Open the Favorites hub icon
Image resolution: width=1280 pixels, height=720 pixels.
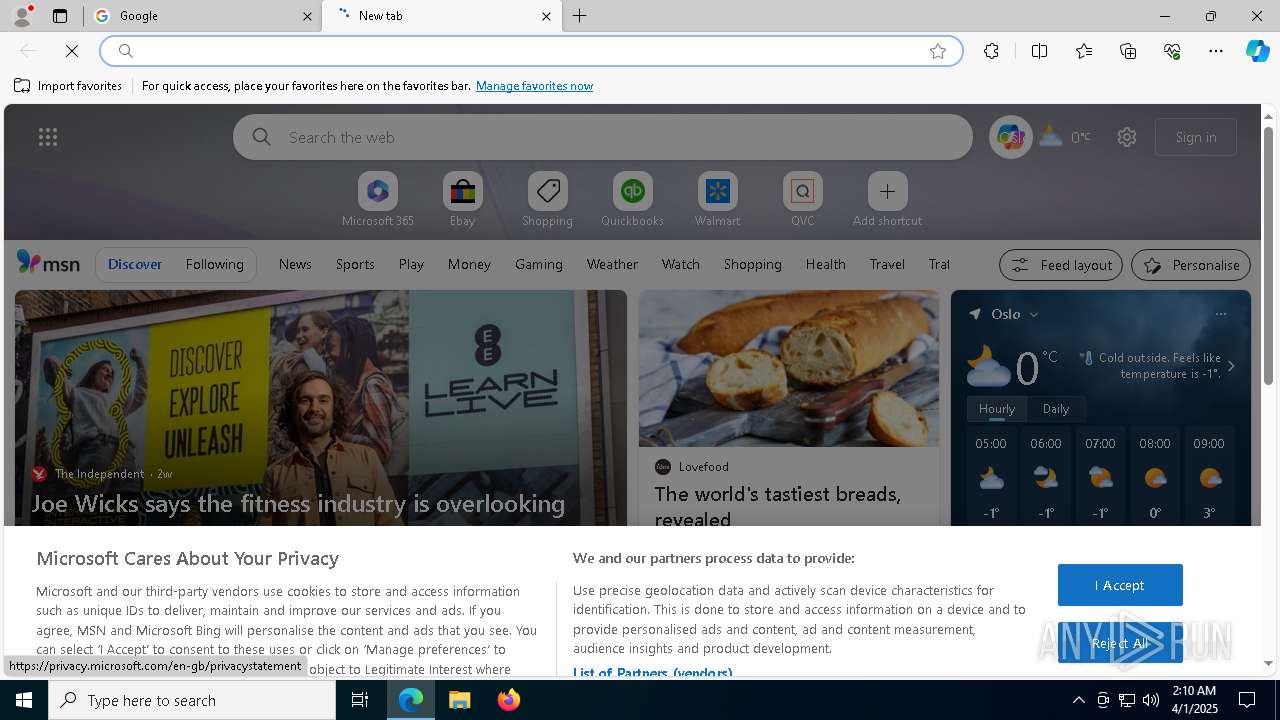(x=1084, y=51)
